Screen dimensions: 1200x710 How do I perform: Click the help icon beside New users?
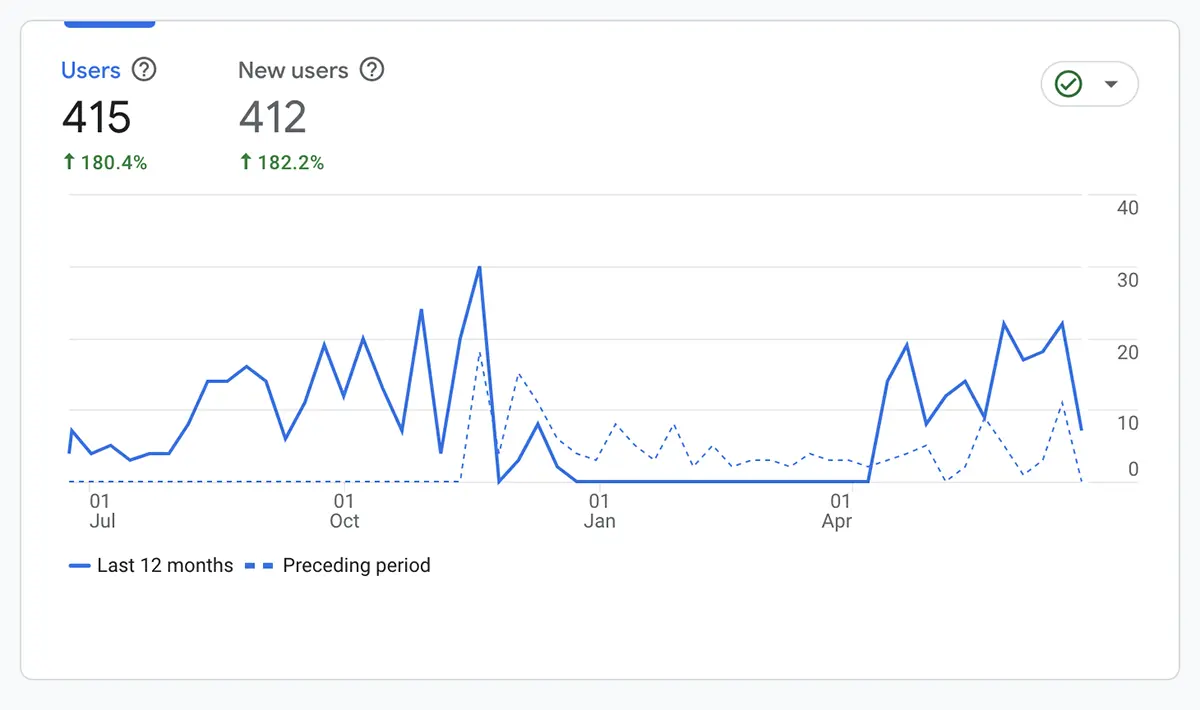(372, 70)
